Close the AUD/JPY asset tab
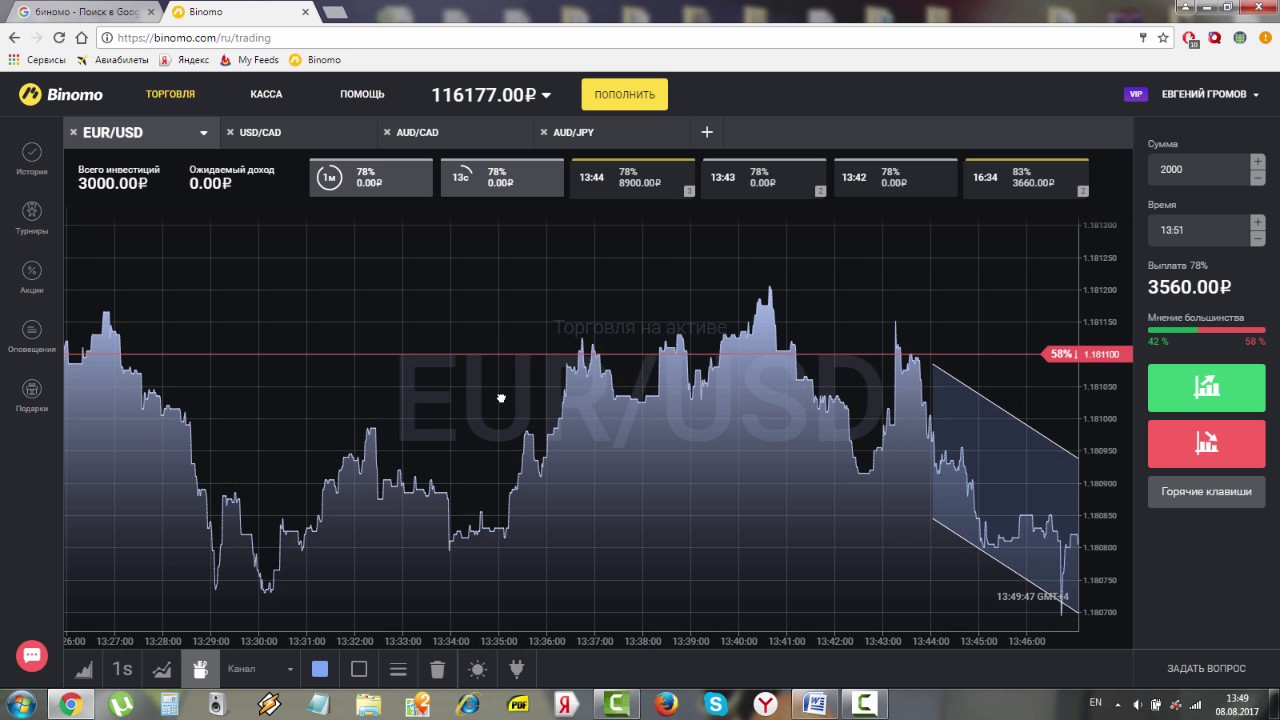Viewport: 1280px width, 720px height. 544,132
